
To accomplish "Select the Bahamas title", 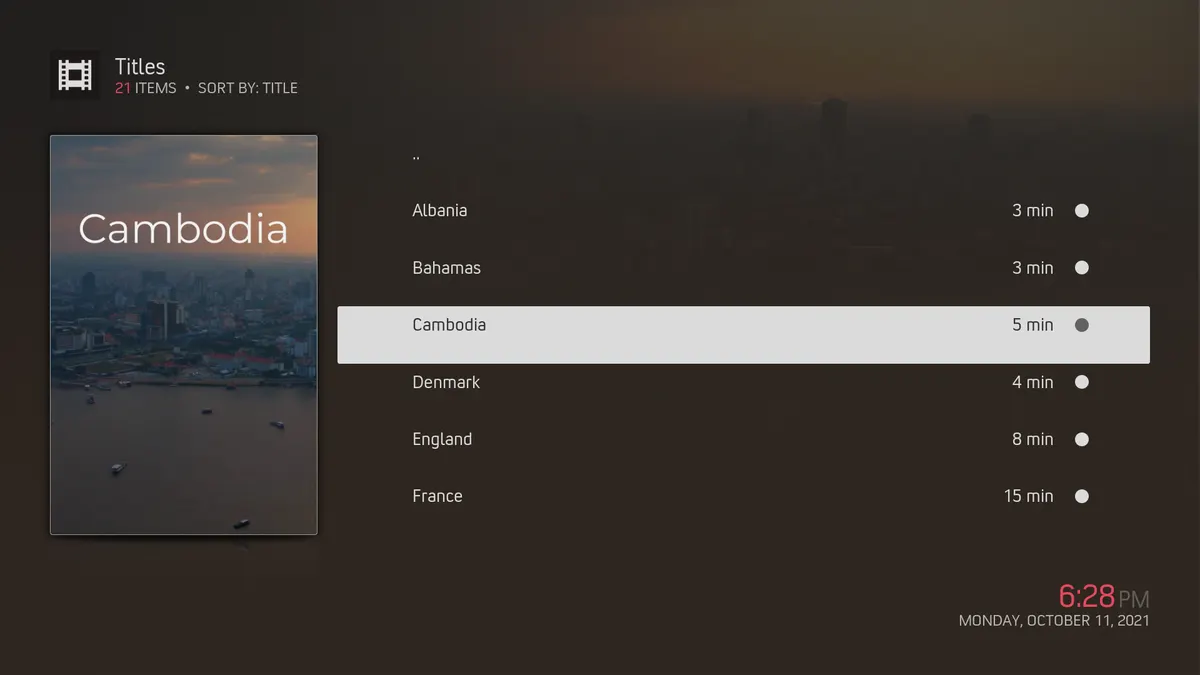I will pos(743,268).
